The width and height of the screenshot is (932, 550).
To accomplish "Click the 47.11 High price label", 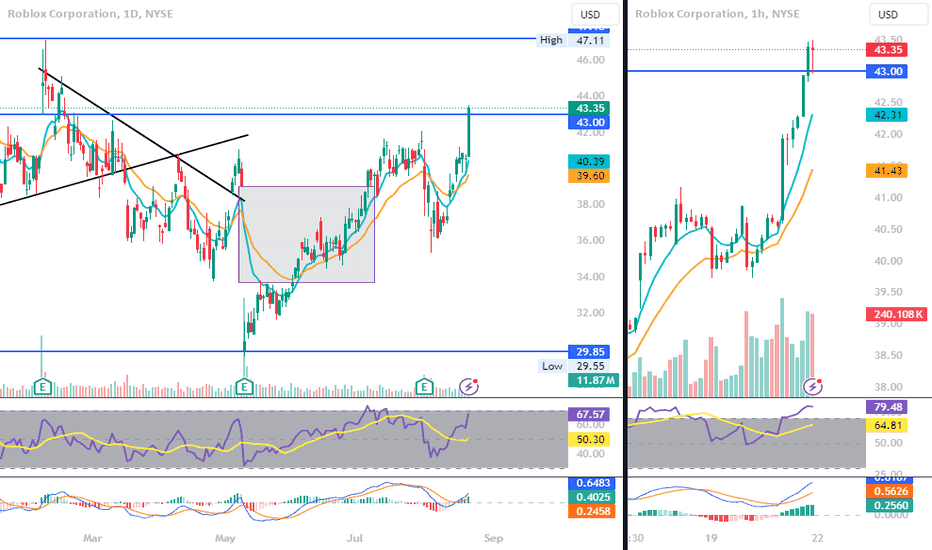I will tap(590, 40).
